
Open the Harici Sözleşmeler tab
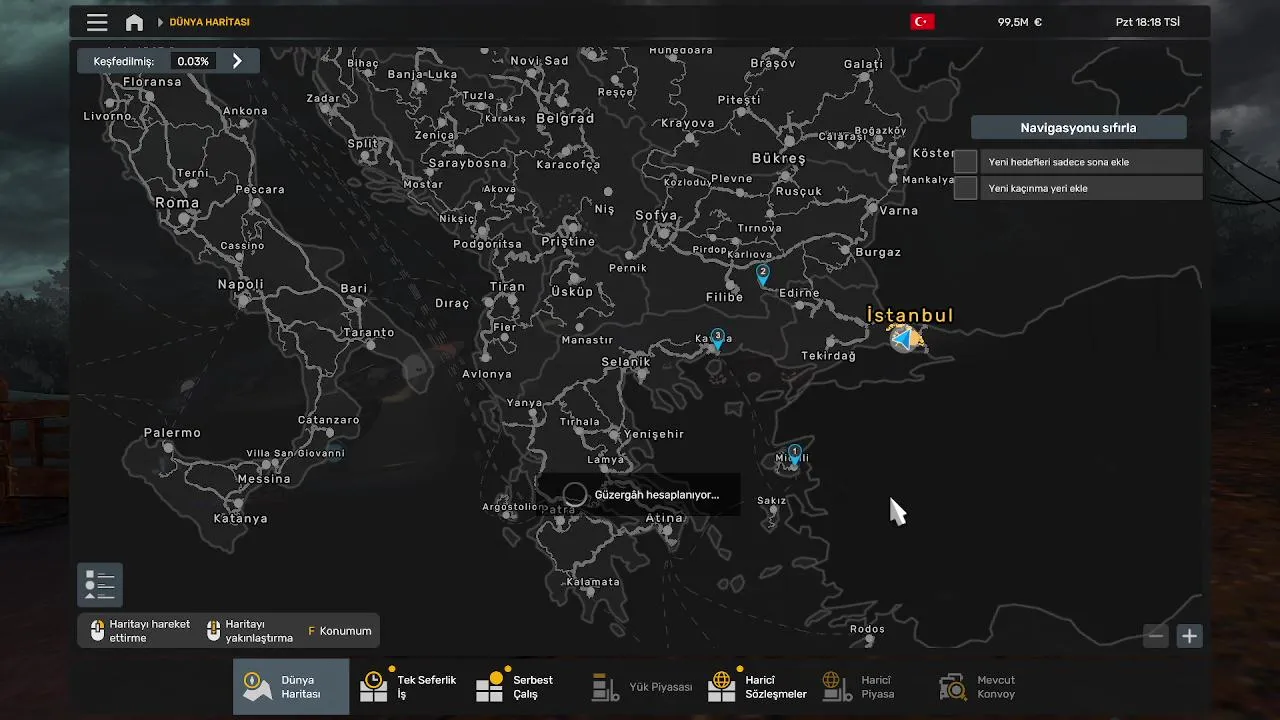(757, 687)
